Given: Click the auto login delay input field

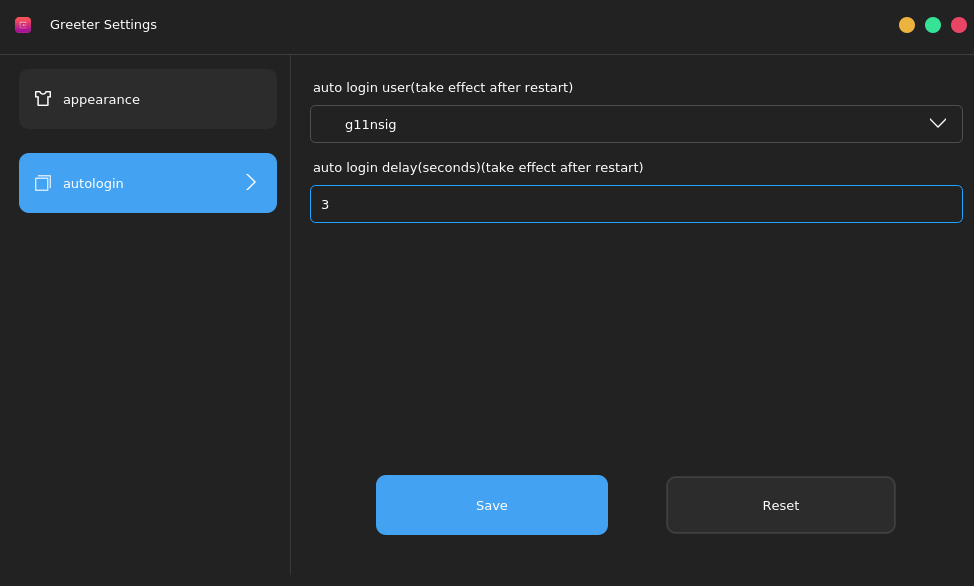Looking at the screenshot, I should [x=636, y=203].
